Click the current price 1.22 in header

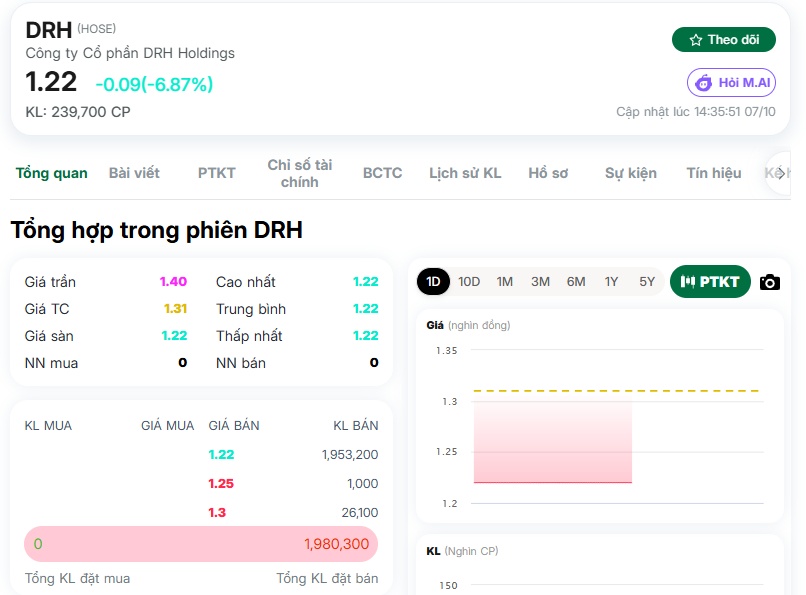[x=51, y=82]
